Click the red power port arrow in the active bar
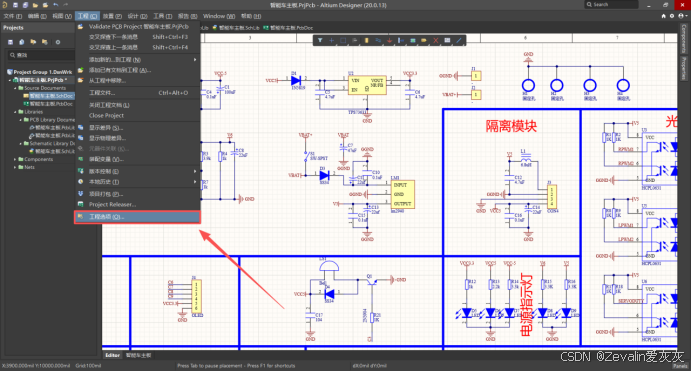 coord(389,40)
